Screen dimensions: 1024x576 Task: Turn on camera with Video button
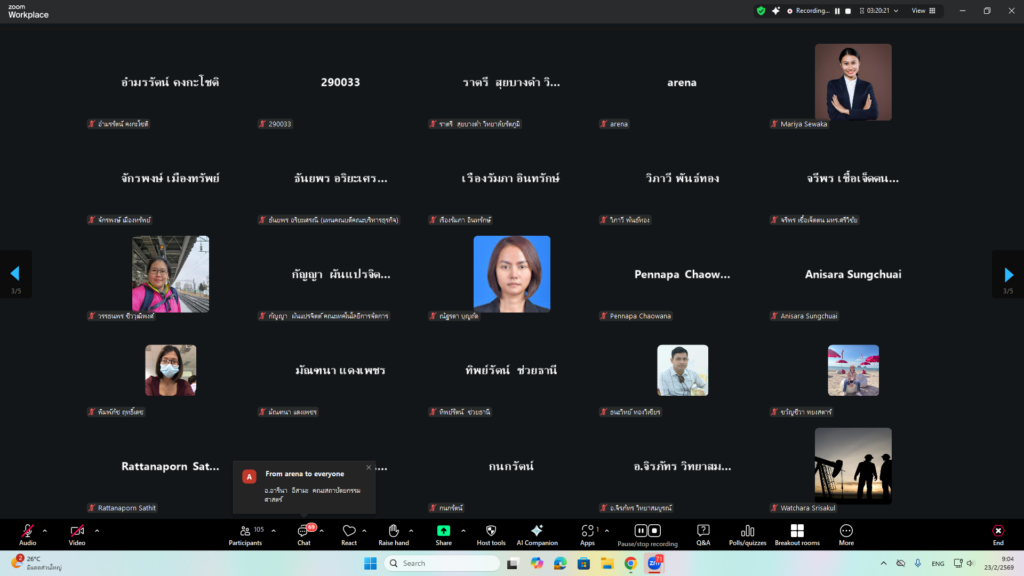[77, 534]
